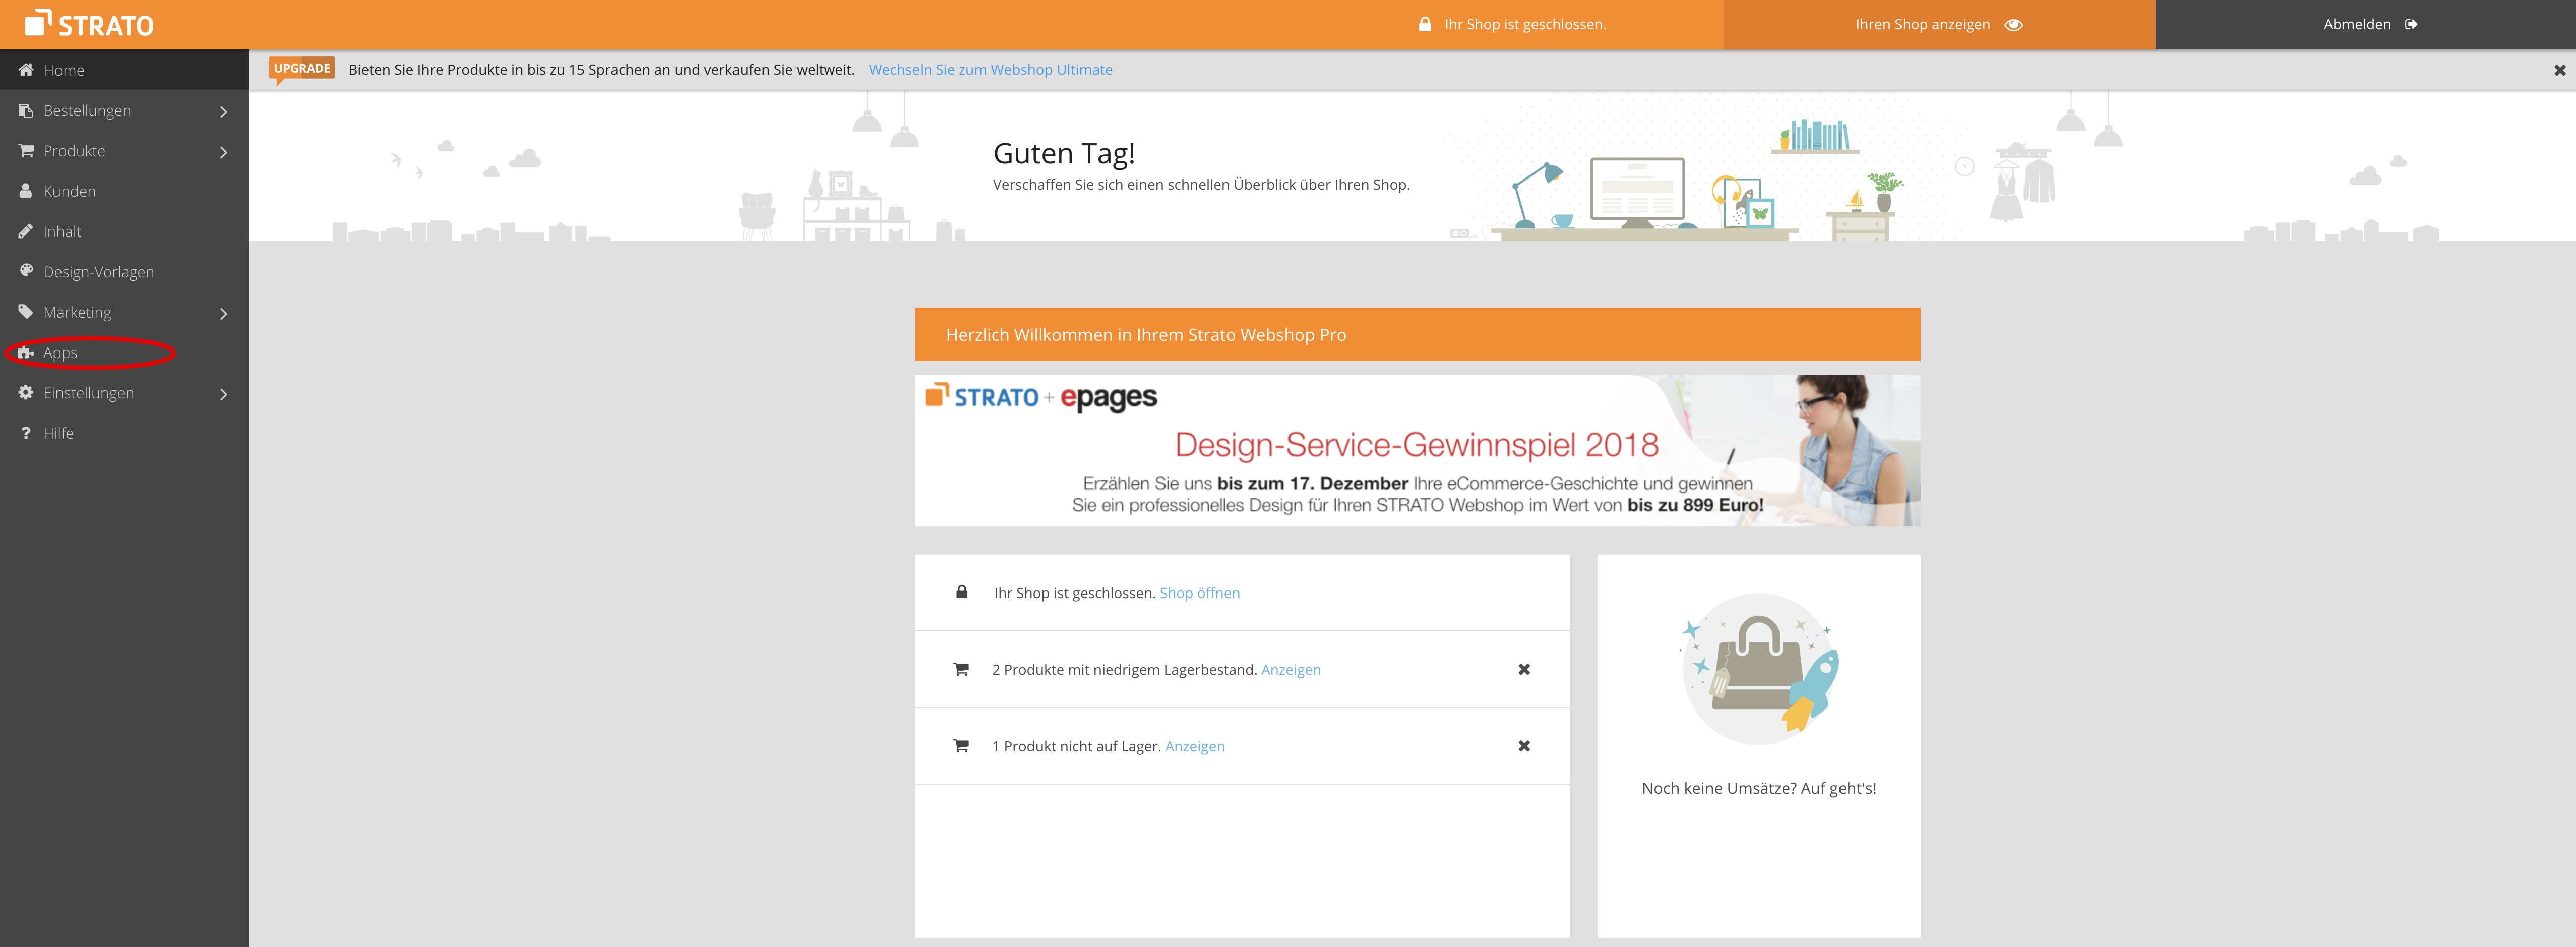Viewport: 2576px width, 947px height.
Task: Expand the Einstellungen submenu arrow
Action: tap(224, 394)
